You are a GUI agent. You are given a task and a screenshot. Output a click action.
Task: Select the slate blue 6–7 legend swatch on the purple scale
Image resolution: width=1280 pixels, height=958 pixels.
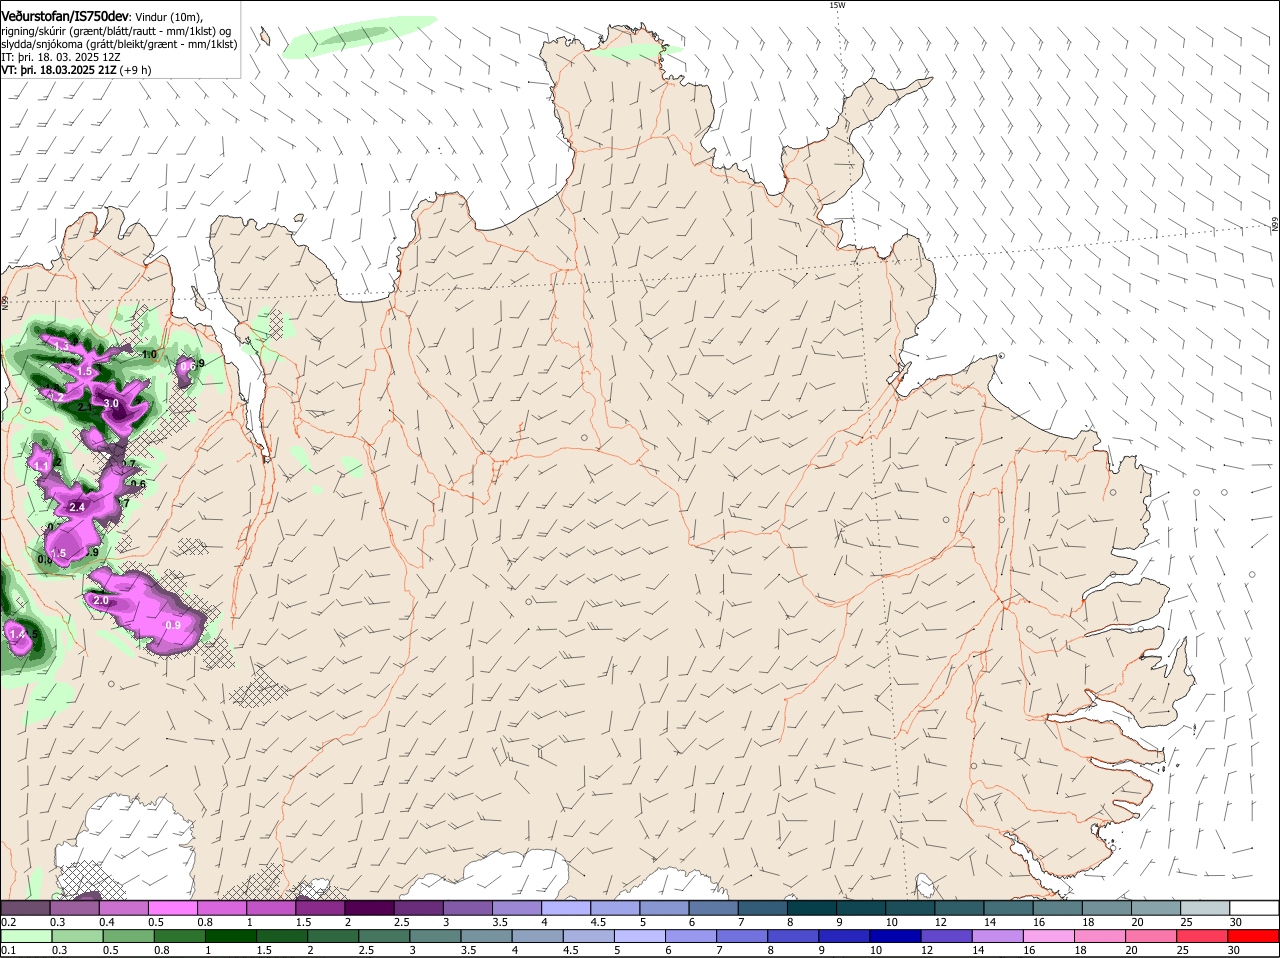tap(714, 907)
